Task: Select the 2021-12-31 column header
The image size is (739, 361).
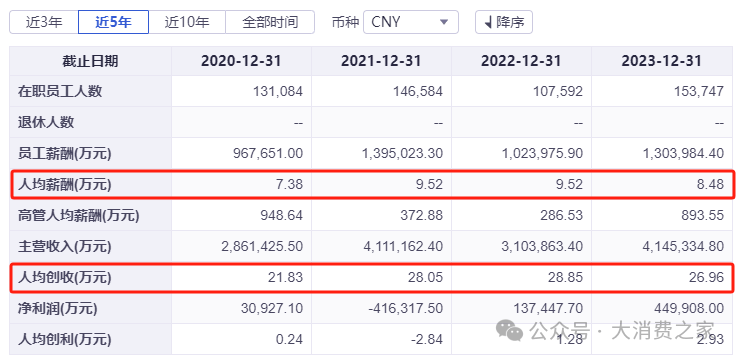Action: point(381,61)
